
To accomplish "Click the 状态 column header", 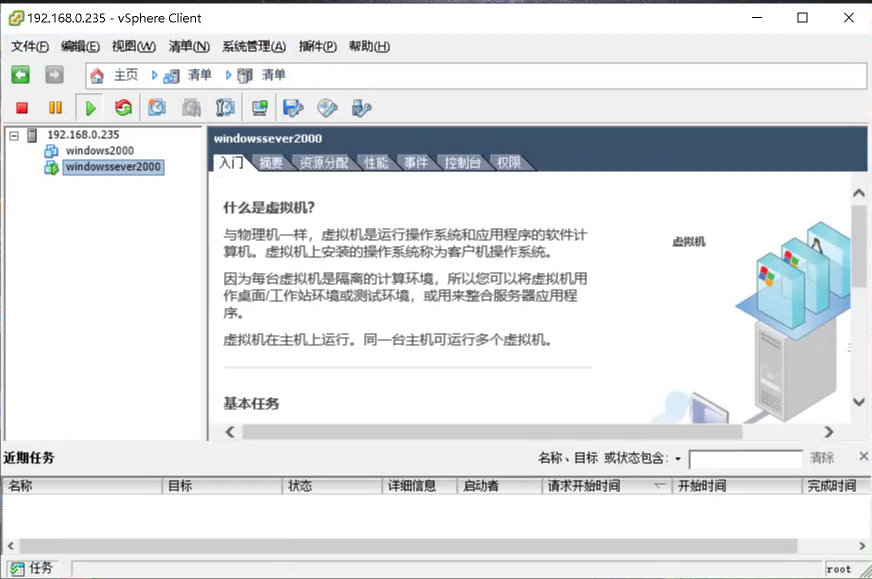I will 333,486.
